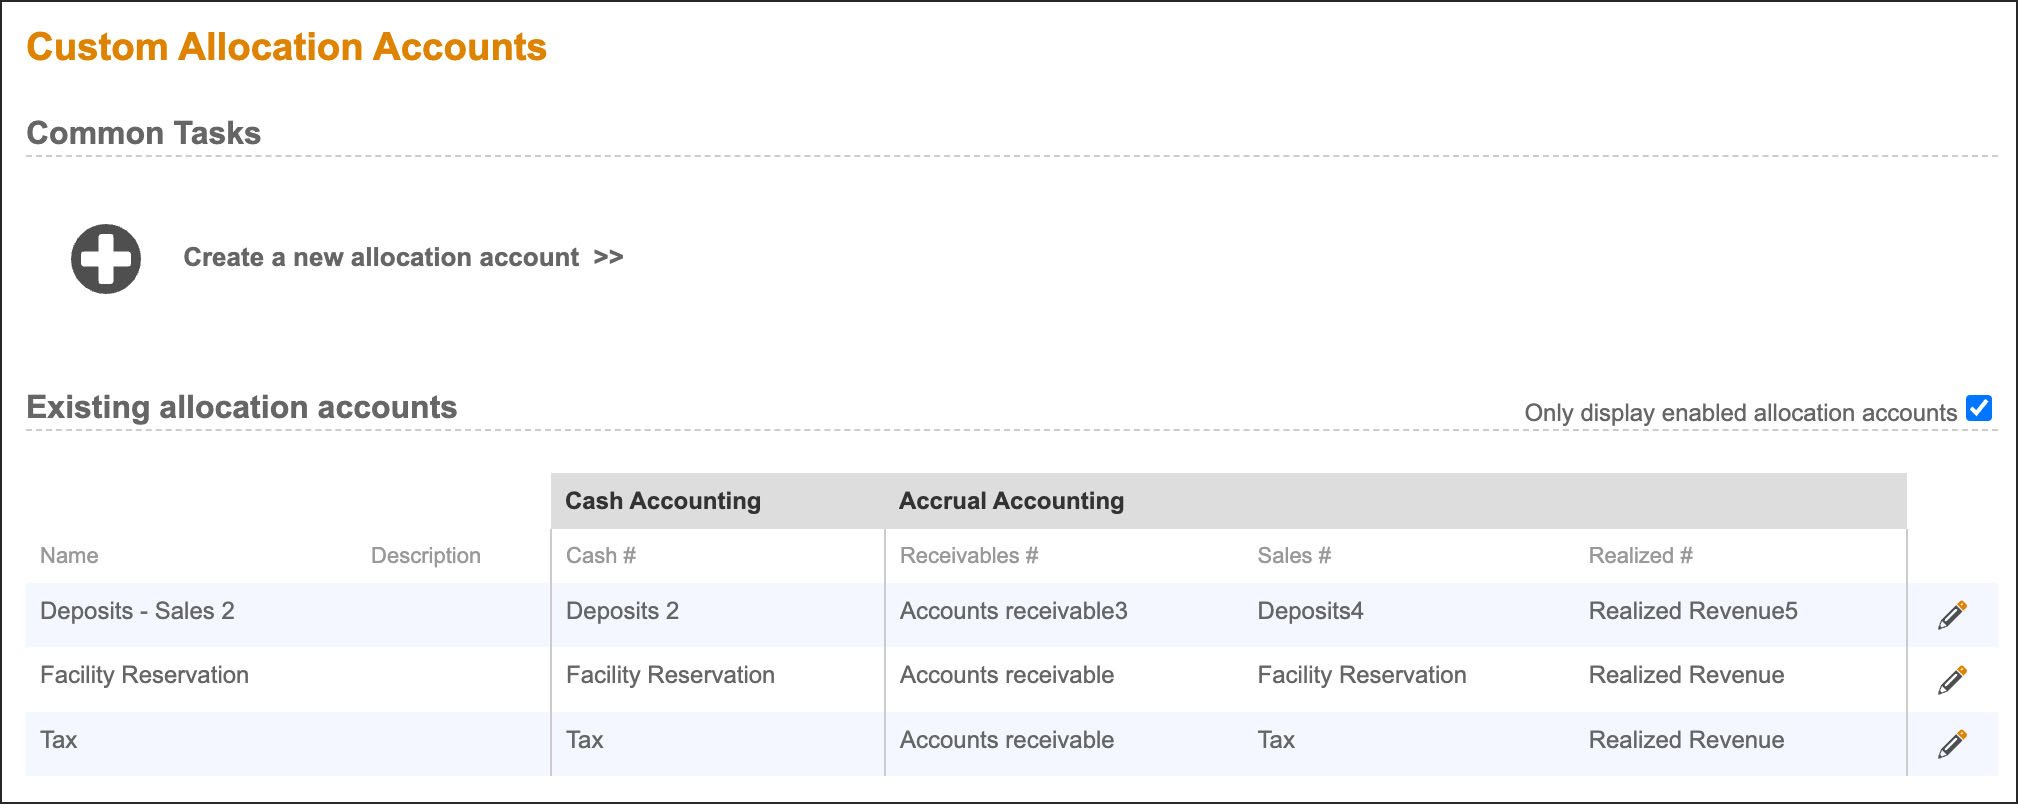Select Accounts receivable in the Tax row
This screenshot has height=804, width=2018.
click(x=1007, y=740)
